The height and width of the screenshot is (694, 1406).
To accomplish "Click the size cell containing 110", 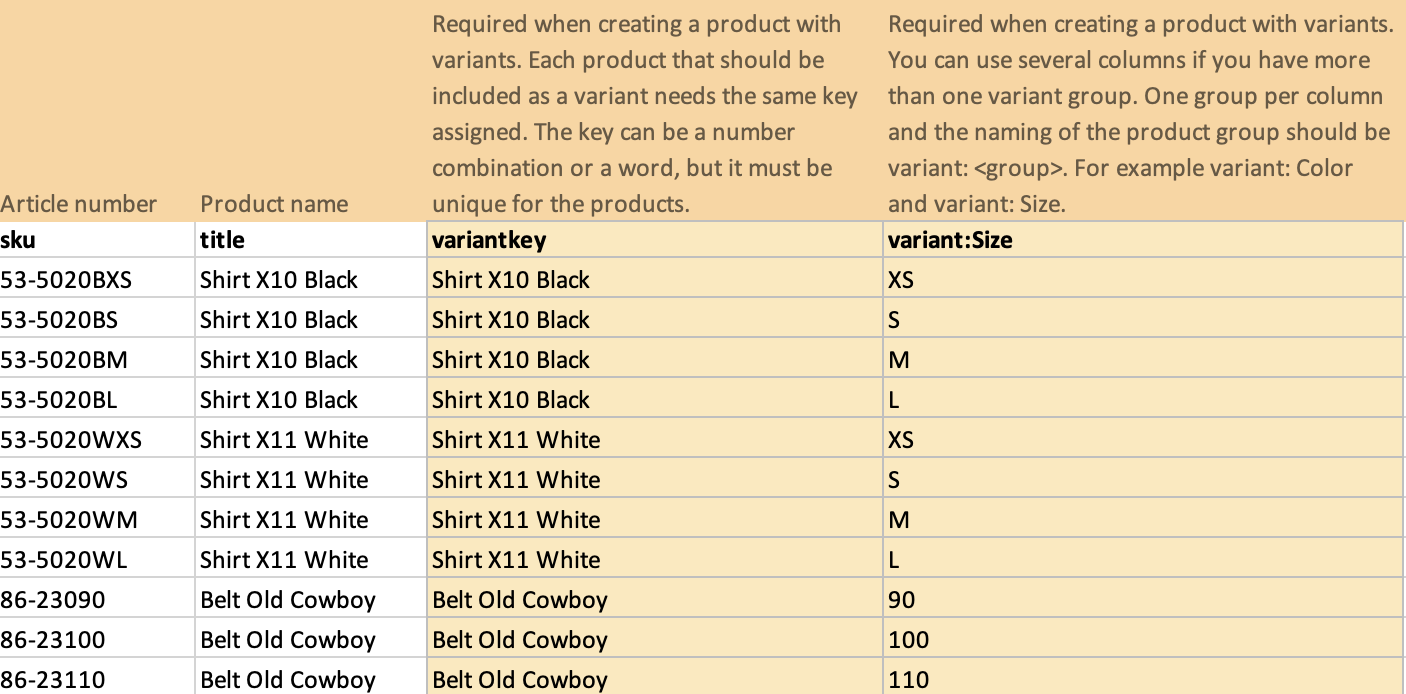I will pos(1144,677).
